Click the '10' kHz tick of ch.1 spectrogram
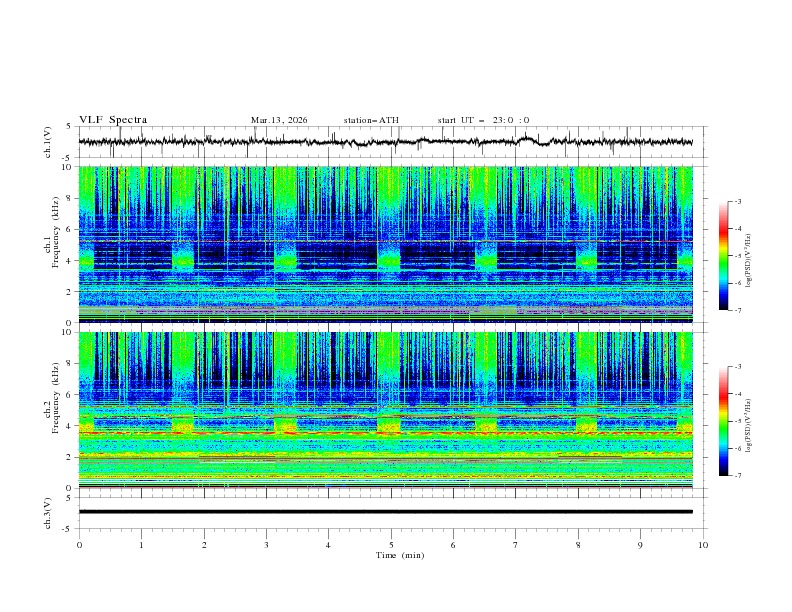792x612 pixels. 68,167
